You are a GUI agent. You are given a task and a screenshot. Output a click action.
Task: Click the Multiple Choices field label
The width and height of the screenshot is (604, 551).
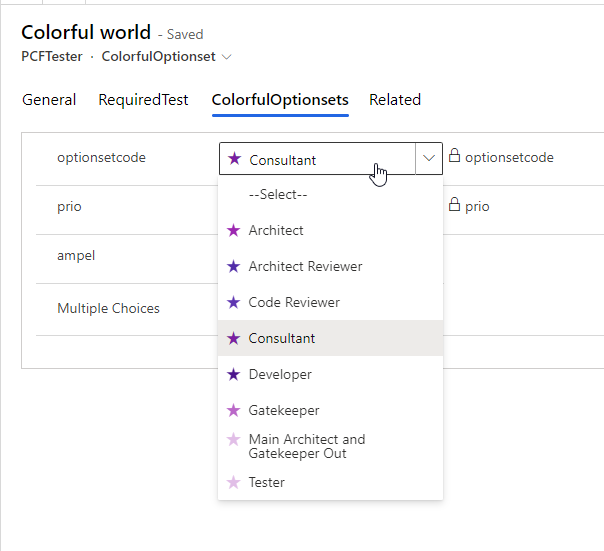pyautogui.click(x=108, y=308)
